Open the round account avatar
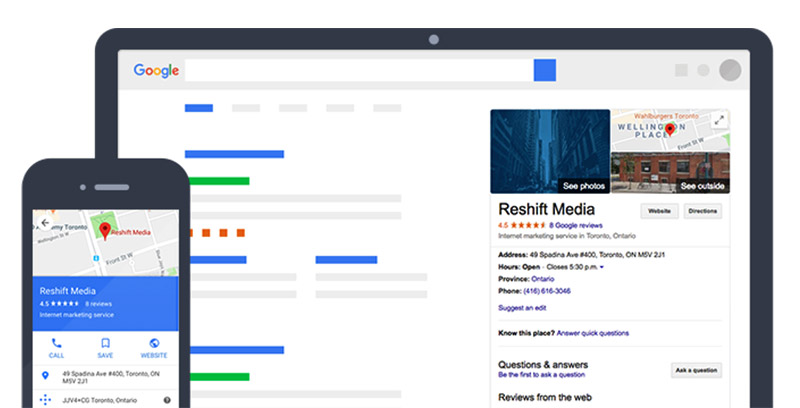Viewport: 800px width, 408px height. (x=730, y=70)
